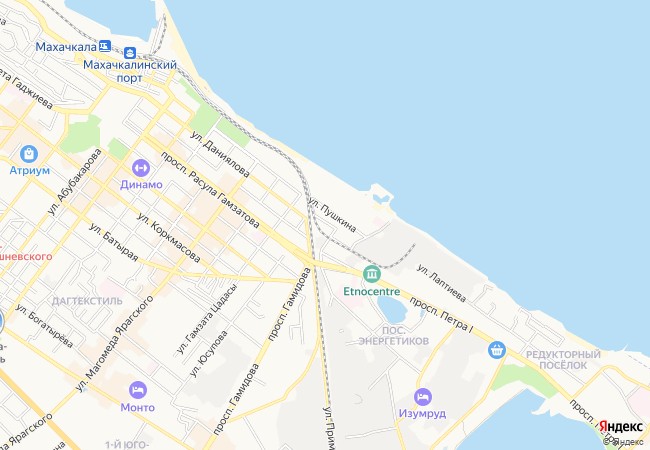Viewport: 650px width, 450px height.
Task: Select the Etnocentre text label
Action: click(372, 291)
